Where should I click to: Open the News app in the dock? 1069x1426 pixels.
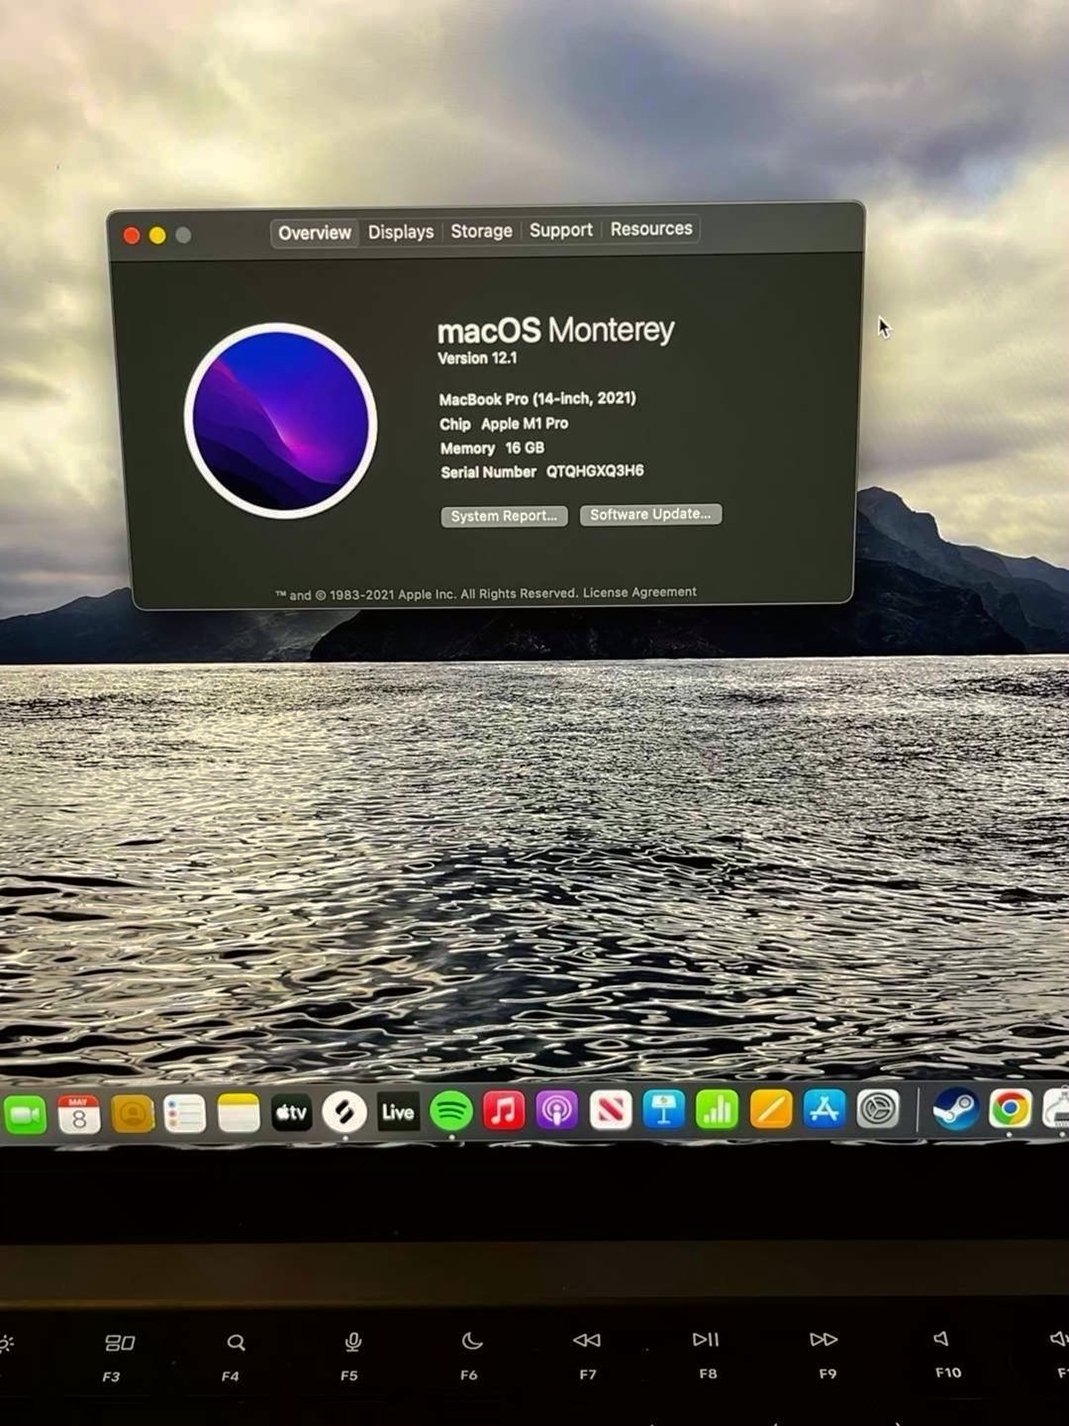(610, 1110)
